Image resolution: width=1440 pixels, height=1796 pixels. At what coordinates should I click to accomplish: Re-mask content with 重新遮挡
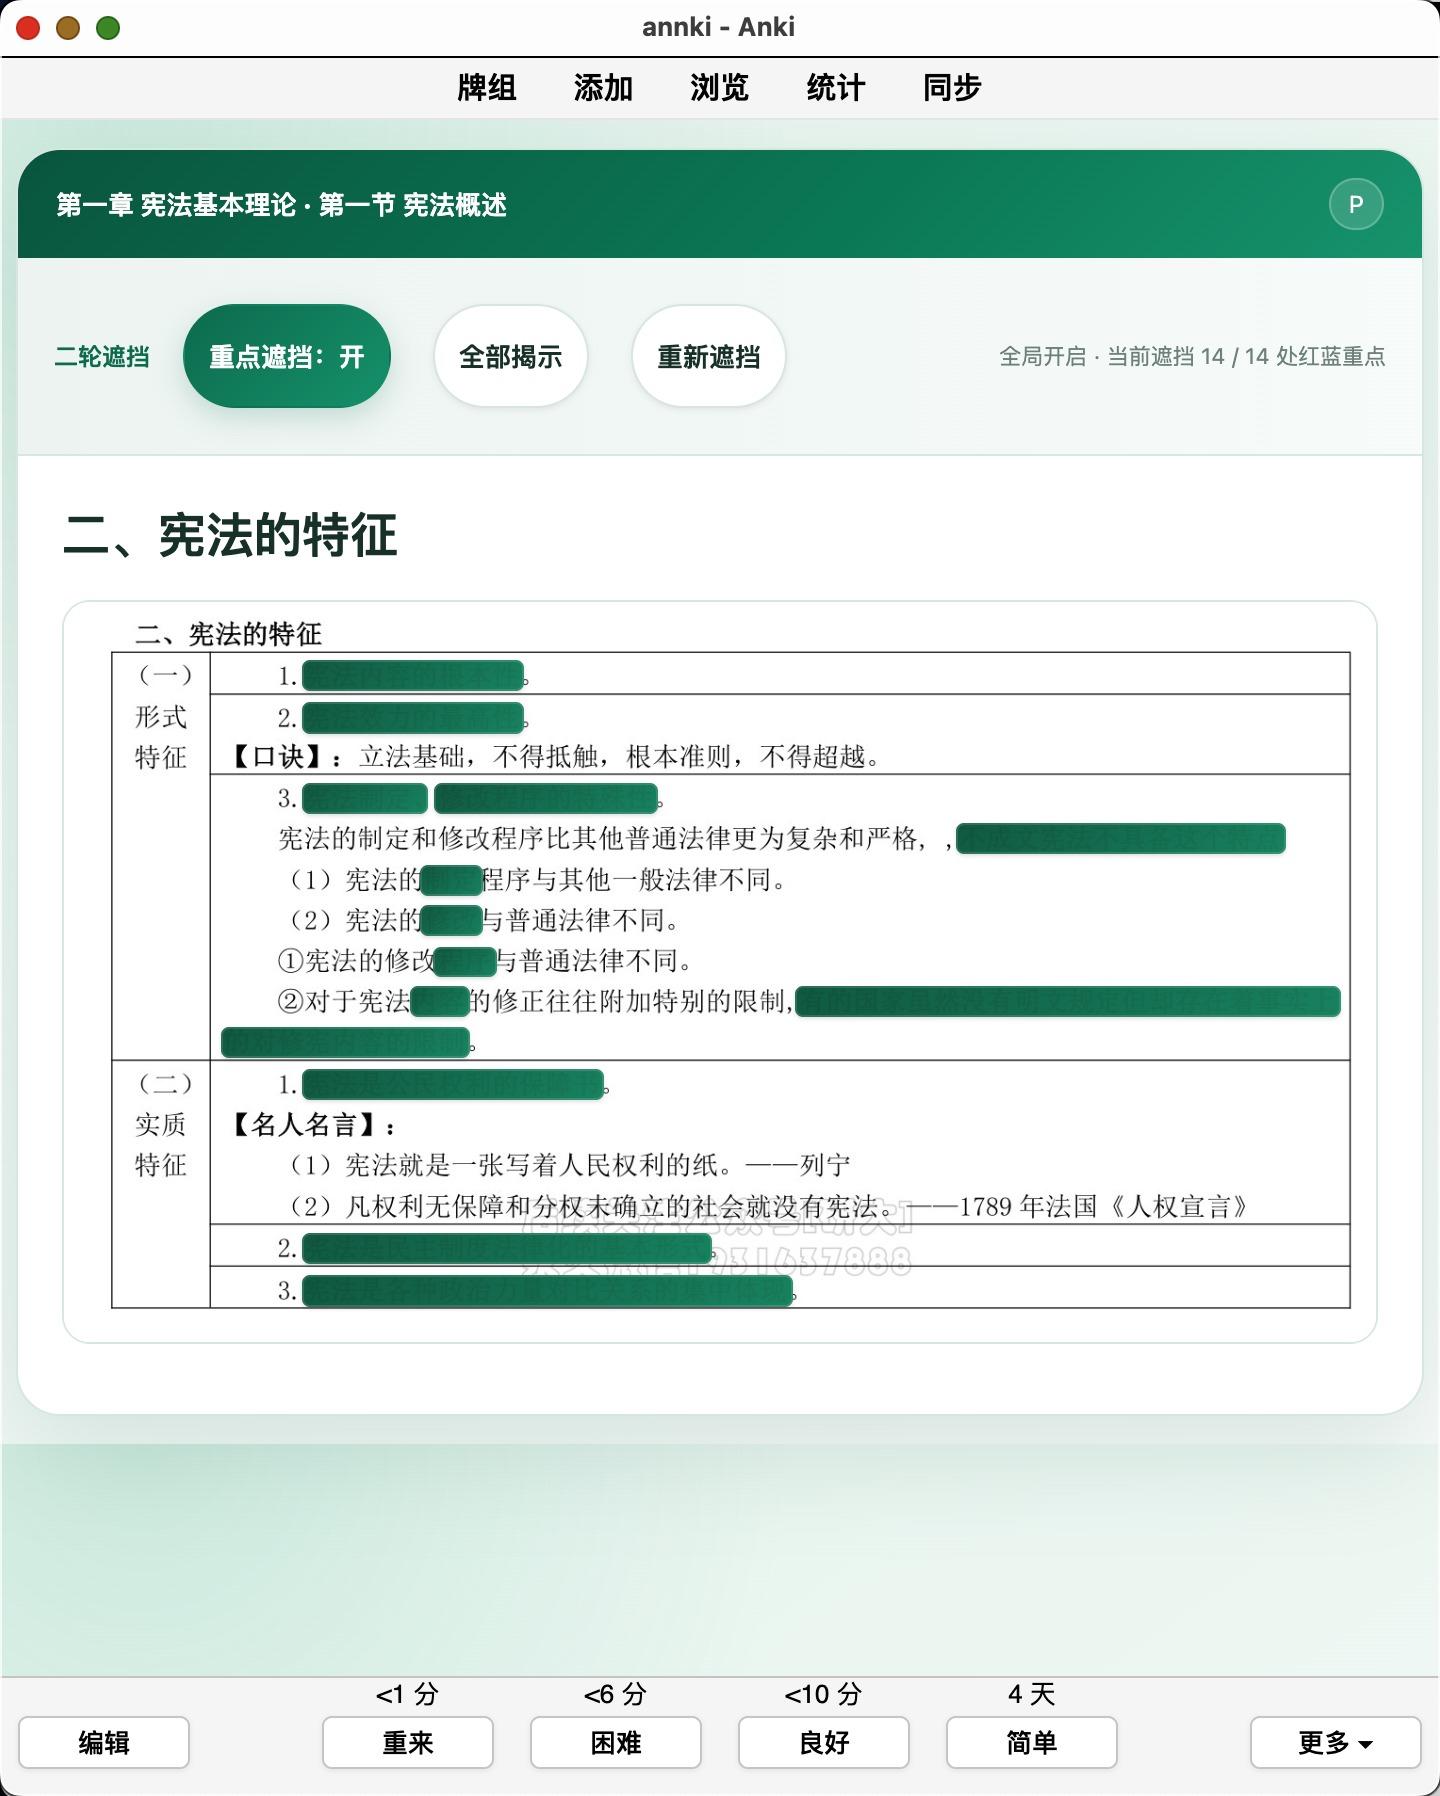[708, 356]
